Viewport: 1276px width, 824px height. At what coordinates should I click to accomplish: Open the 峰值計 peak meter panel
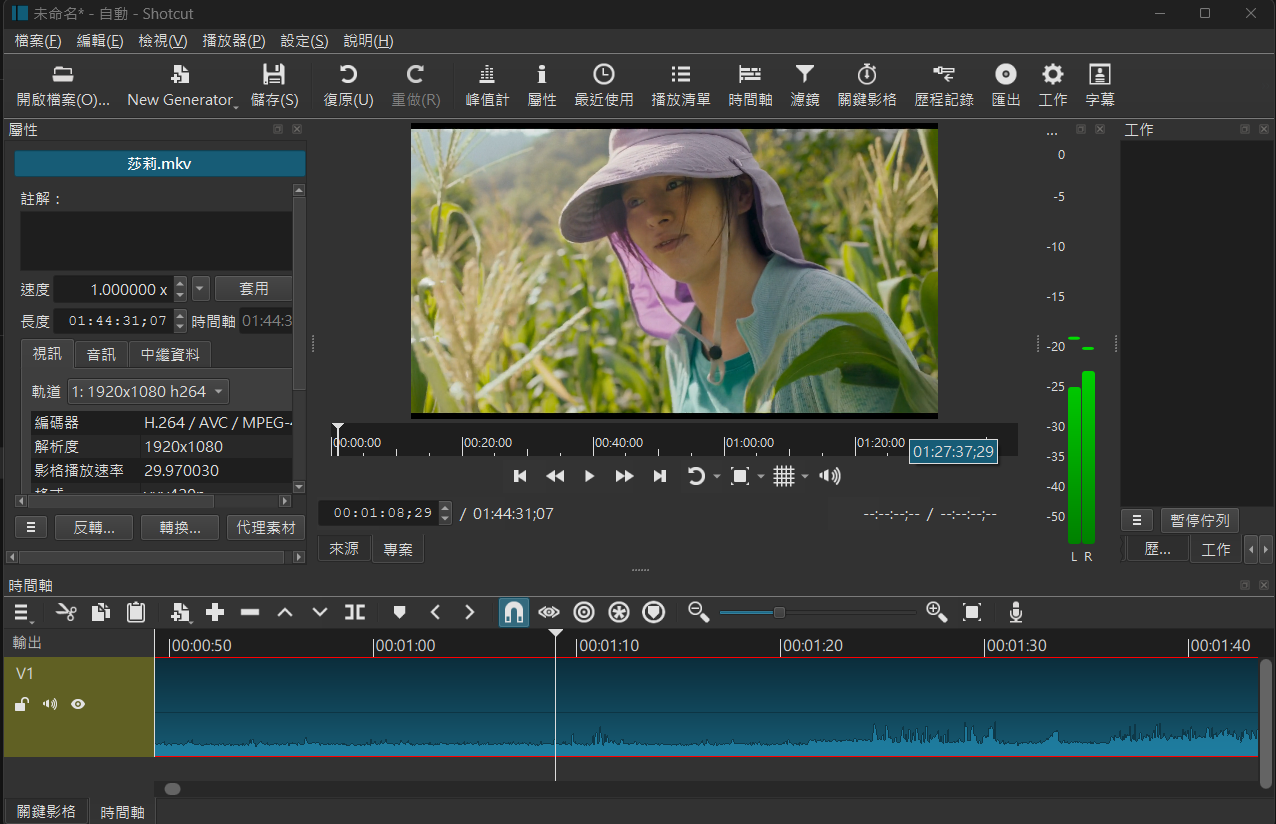click(x=487, y=86)
